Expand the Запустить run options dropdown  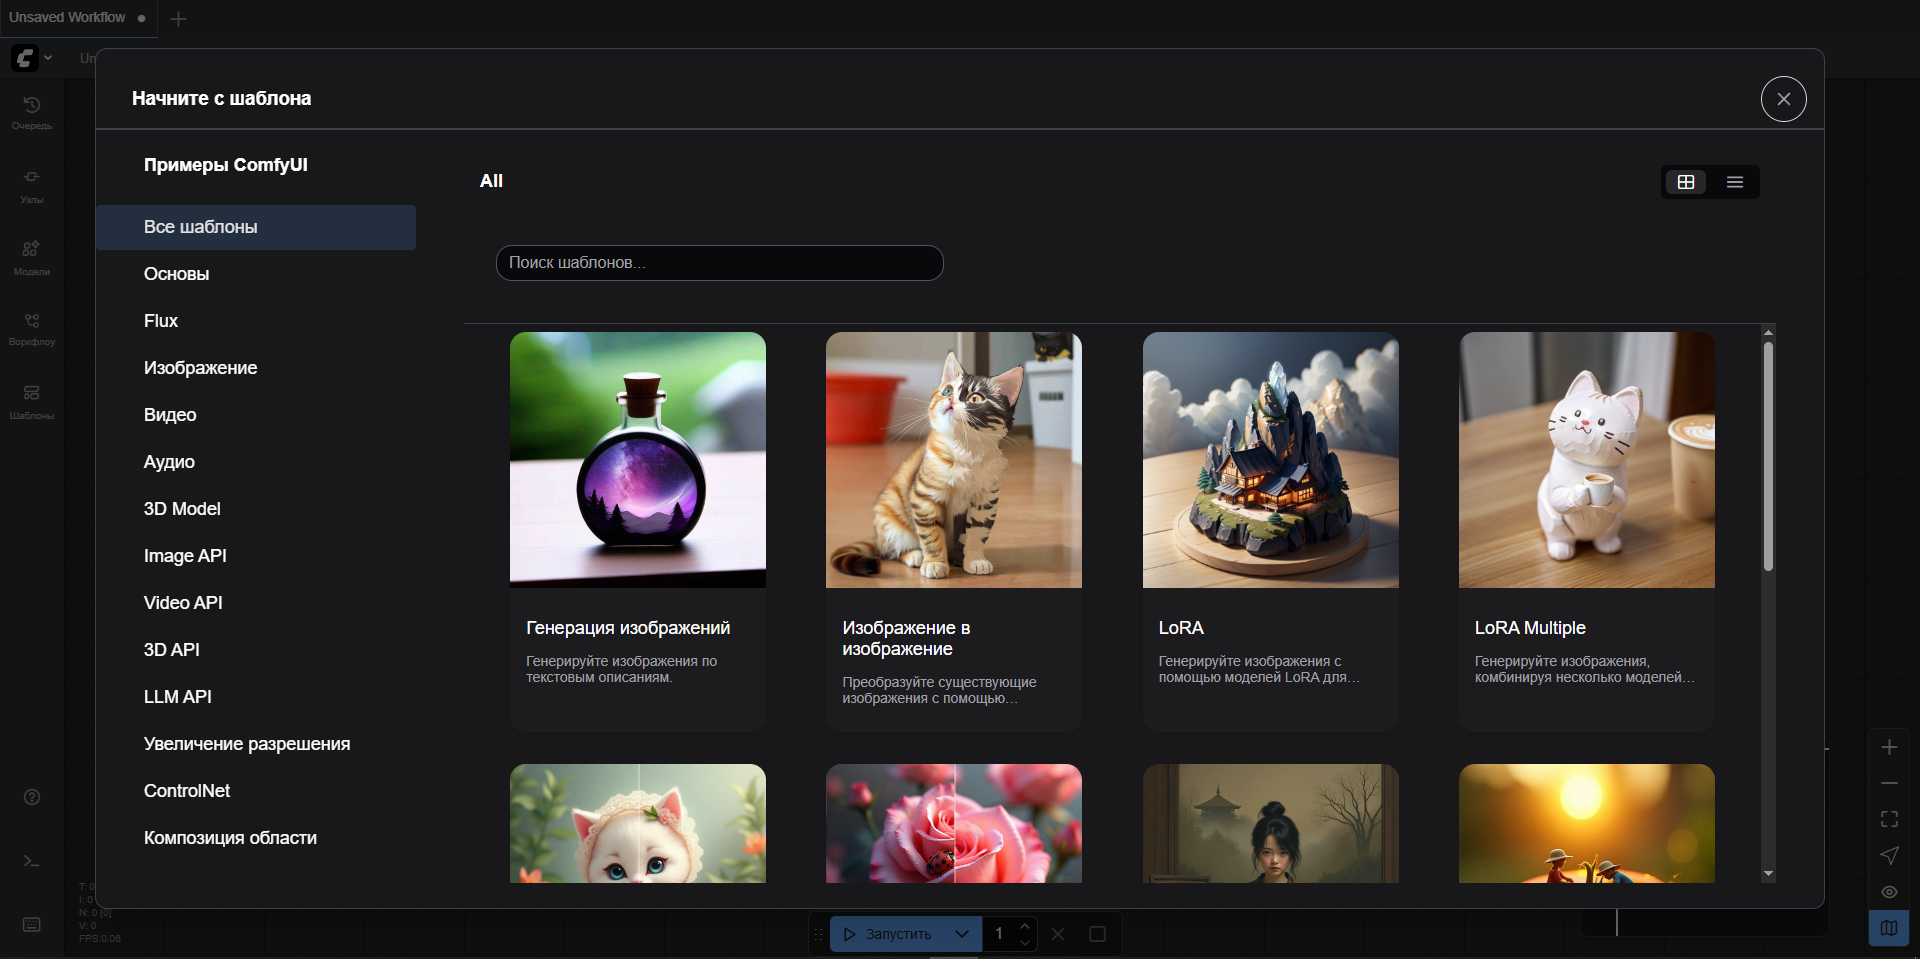[x=961, y=934]
